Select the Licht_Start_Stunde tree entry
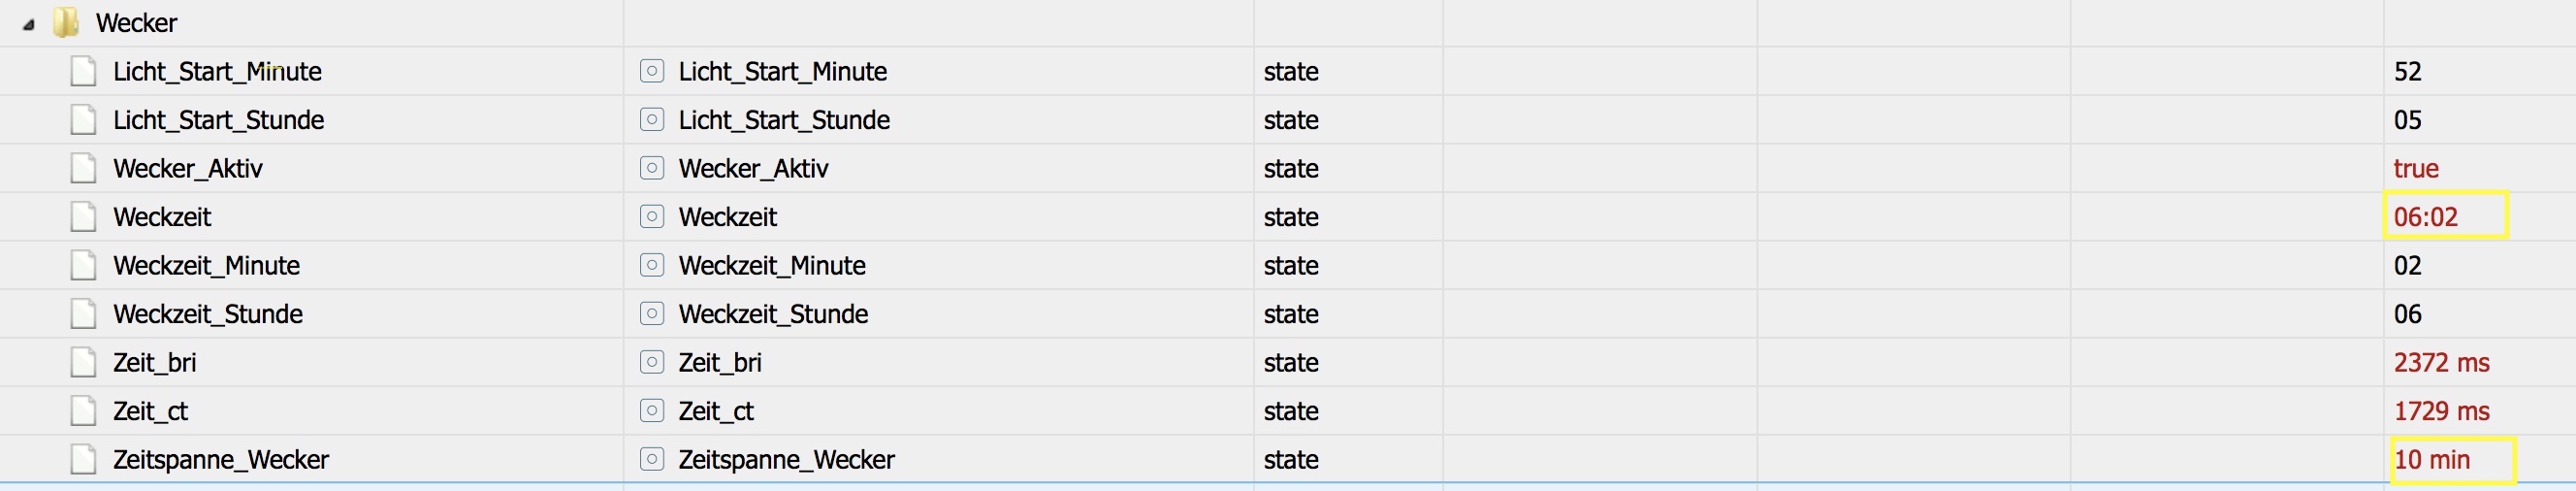 pos(218,120)
